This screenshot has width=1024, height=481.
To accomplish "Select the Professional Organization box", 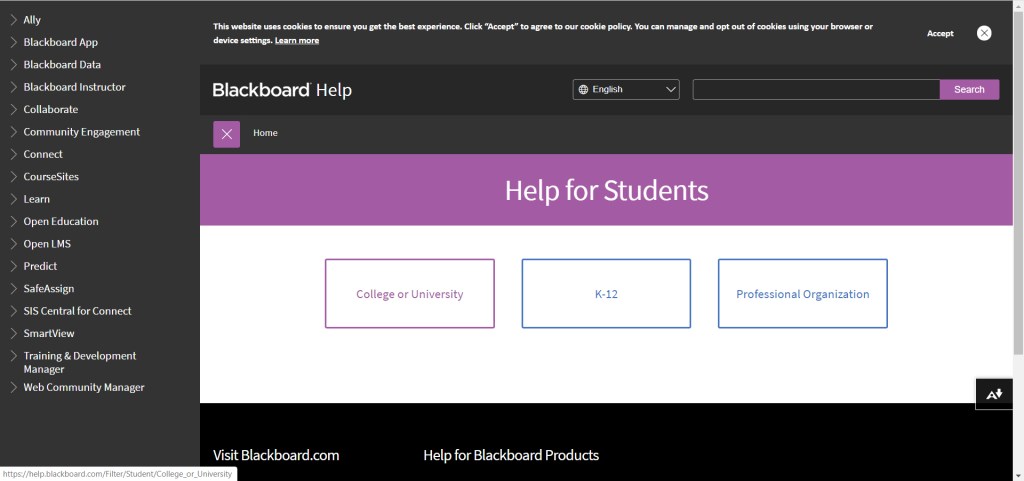I will tap(802, 294).
